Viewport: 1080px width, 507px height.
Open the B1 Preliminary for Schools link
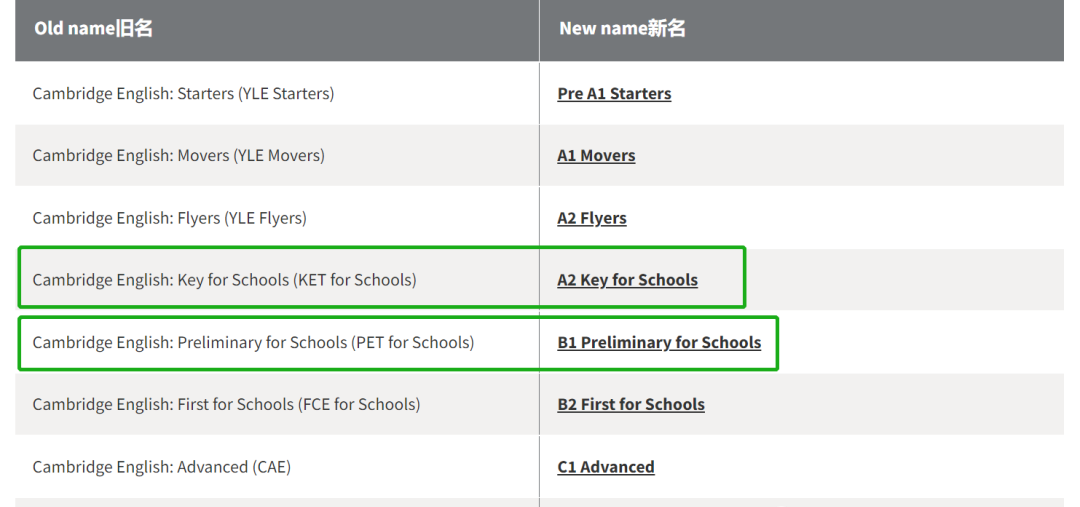tap(659, 342)
